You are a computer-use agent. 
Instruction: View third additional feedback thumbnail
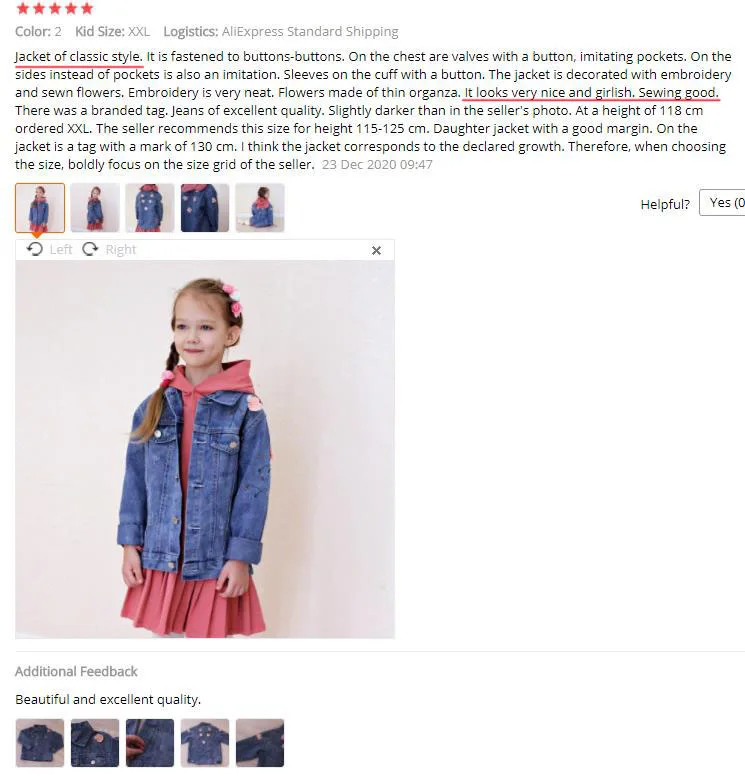[150, 743]
